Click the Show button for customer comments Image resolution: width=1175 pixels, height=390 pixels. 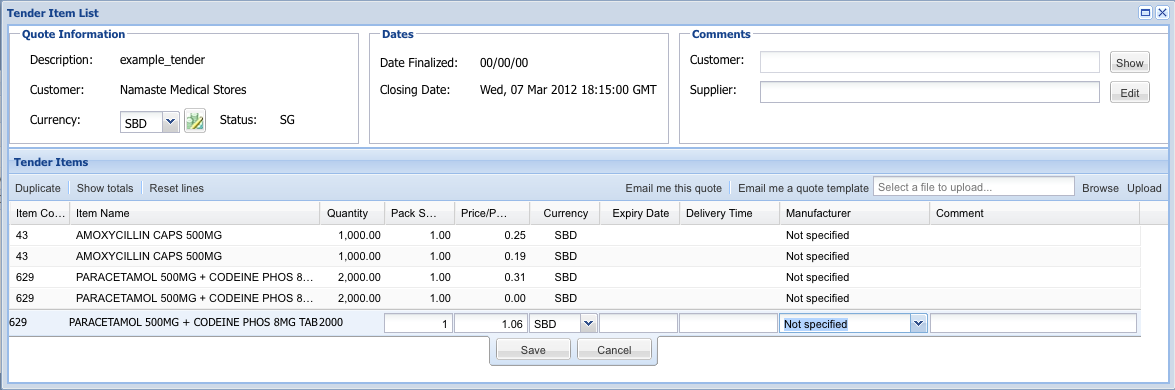coord(1129,63)
